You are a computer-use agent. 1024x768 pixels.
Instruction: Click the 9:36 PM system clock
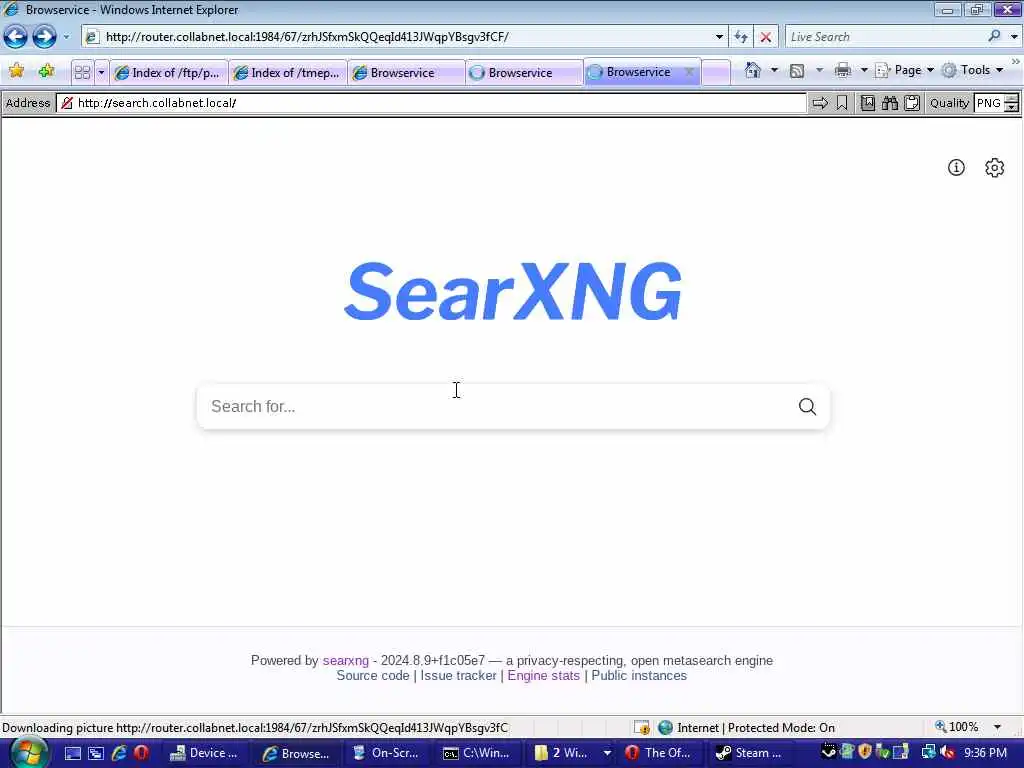985,753
